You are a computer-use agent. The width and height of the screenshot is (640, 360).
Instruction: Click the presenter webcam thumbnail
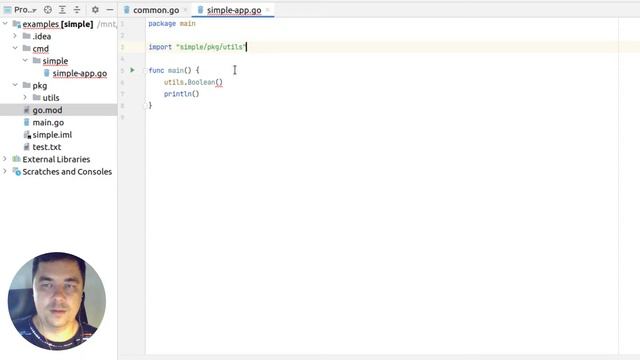(x=57, y=301)
